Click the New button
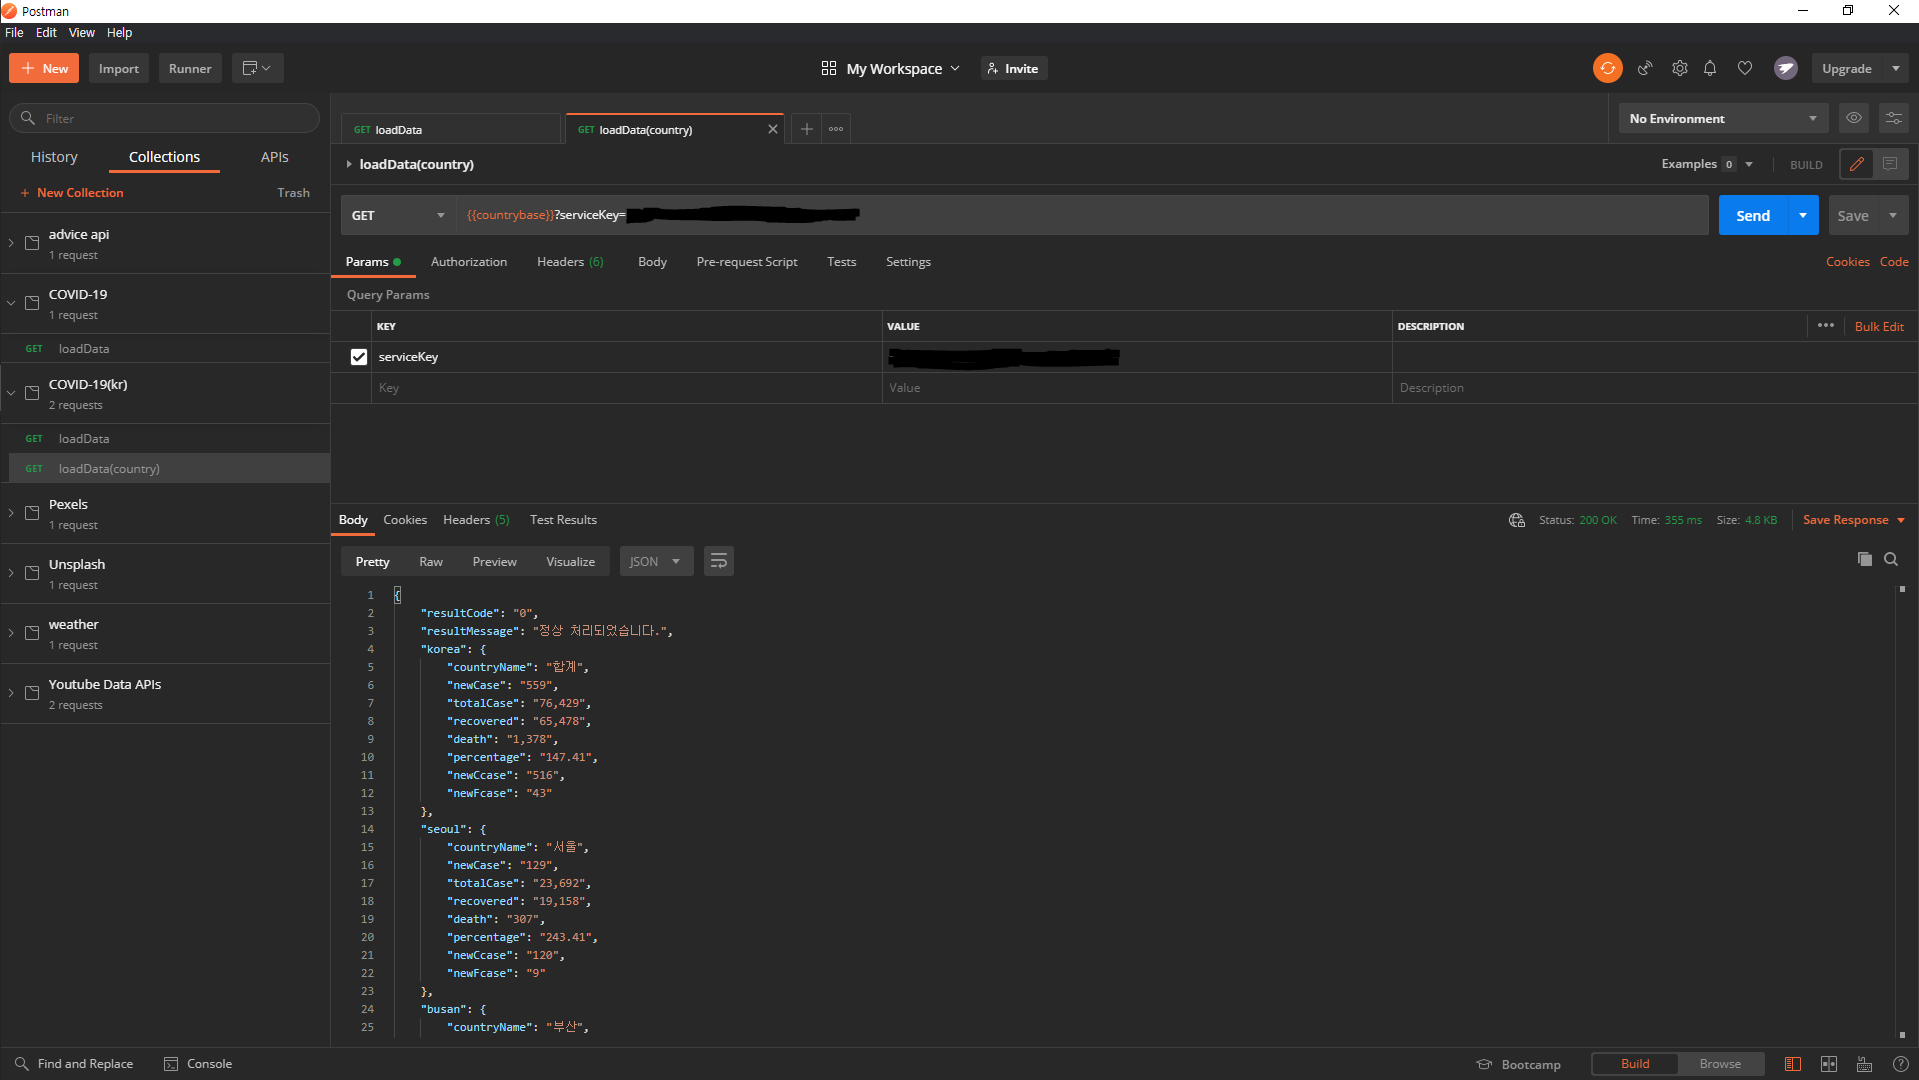Viewport: 1919px width, 1080px height. [44, 68]
